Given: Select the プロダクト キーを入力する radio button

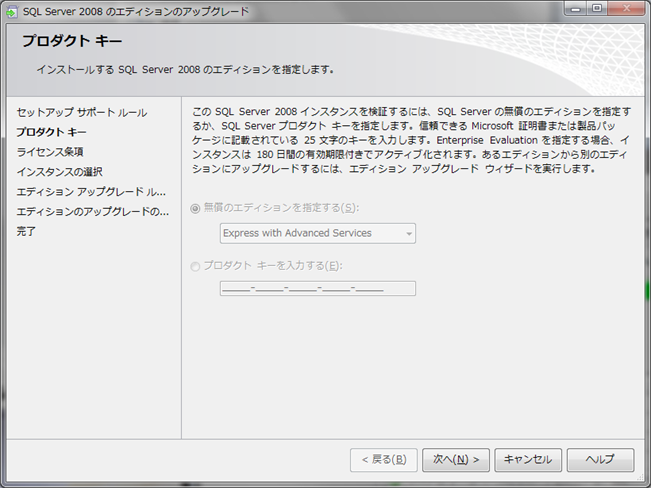Looking at the screenshot, I should point(195,266).
